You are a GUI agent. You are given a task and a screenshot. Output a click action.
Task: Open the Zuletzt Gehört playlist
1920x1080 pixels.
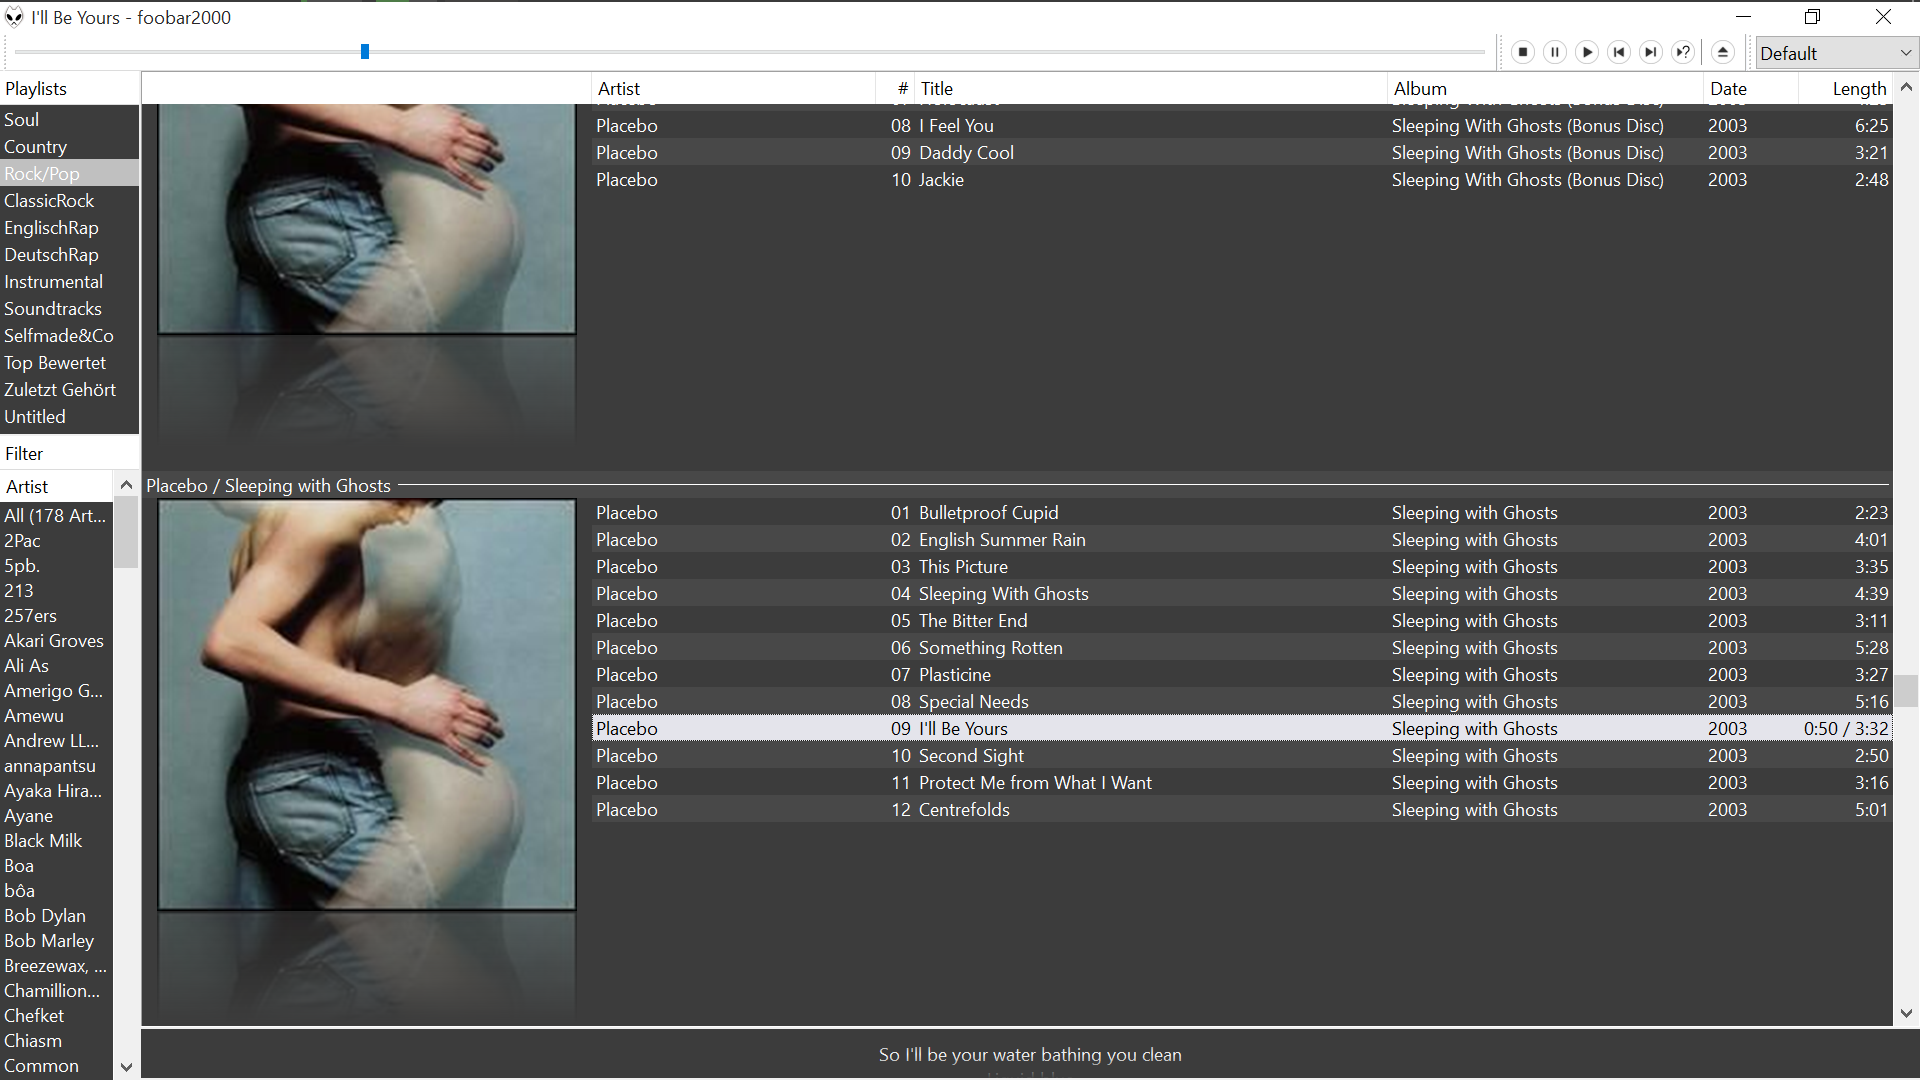[x=69, y=390]
